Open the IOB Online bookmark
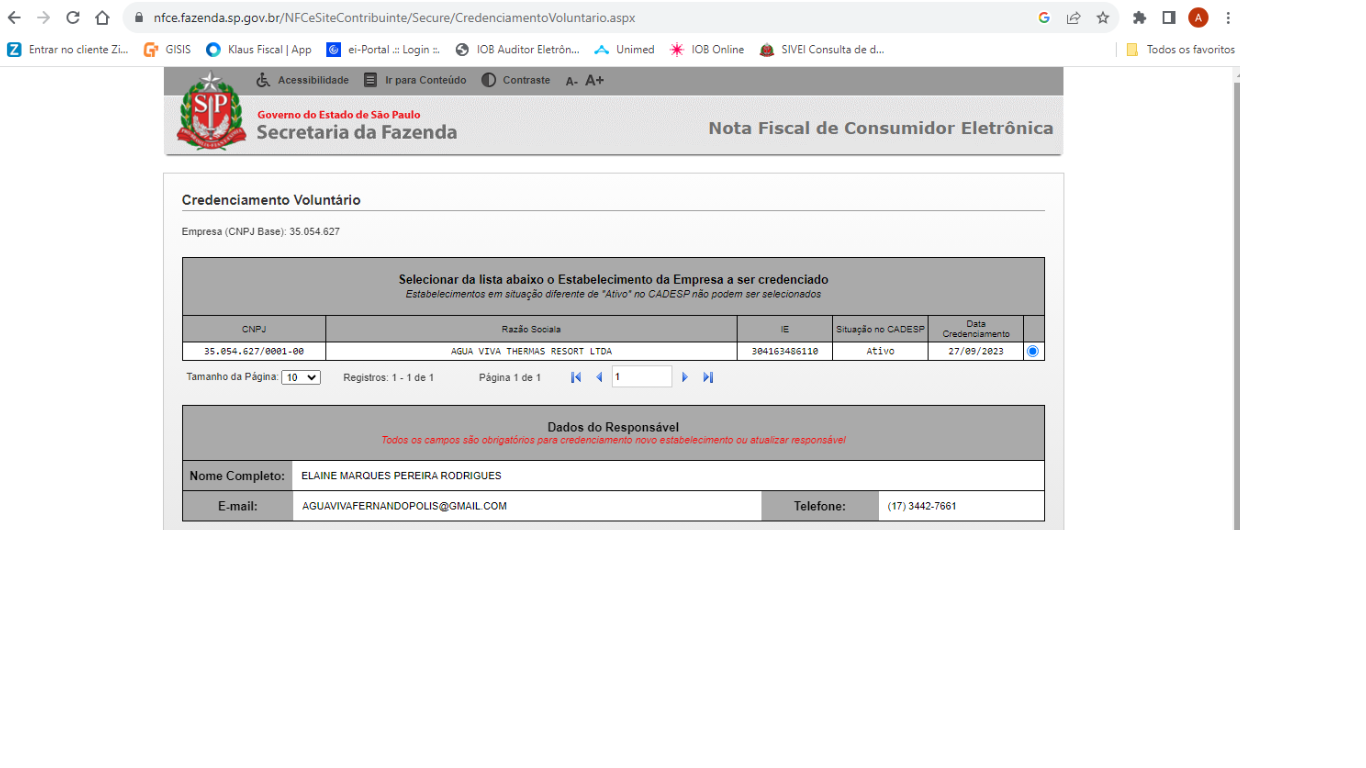1366x768 pixels. coord(708,49)
